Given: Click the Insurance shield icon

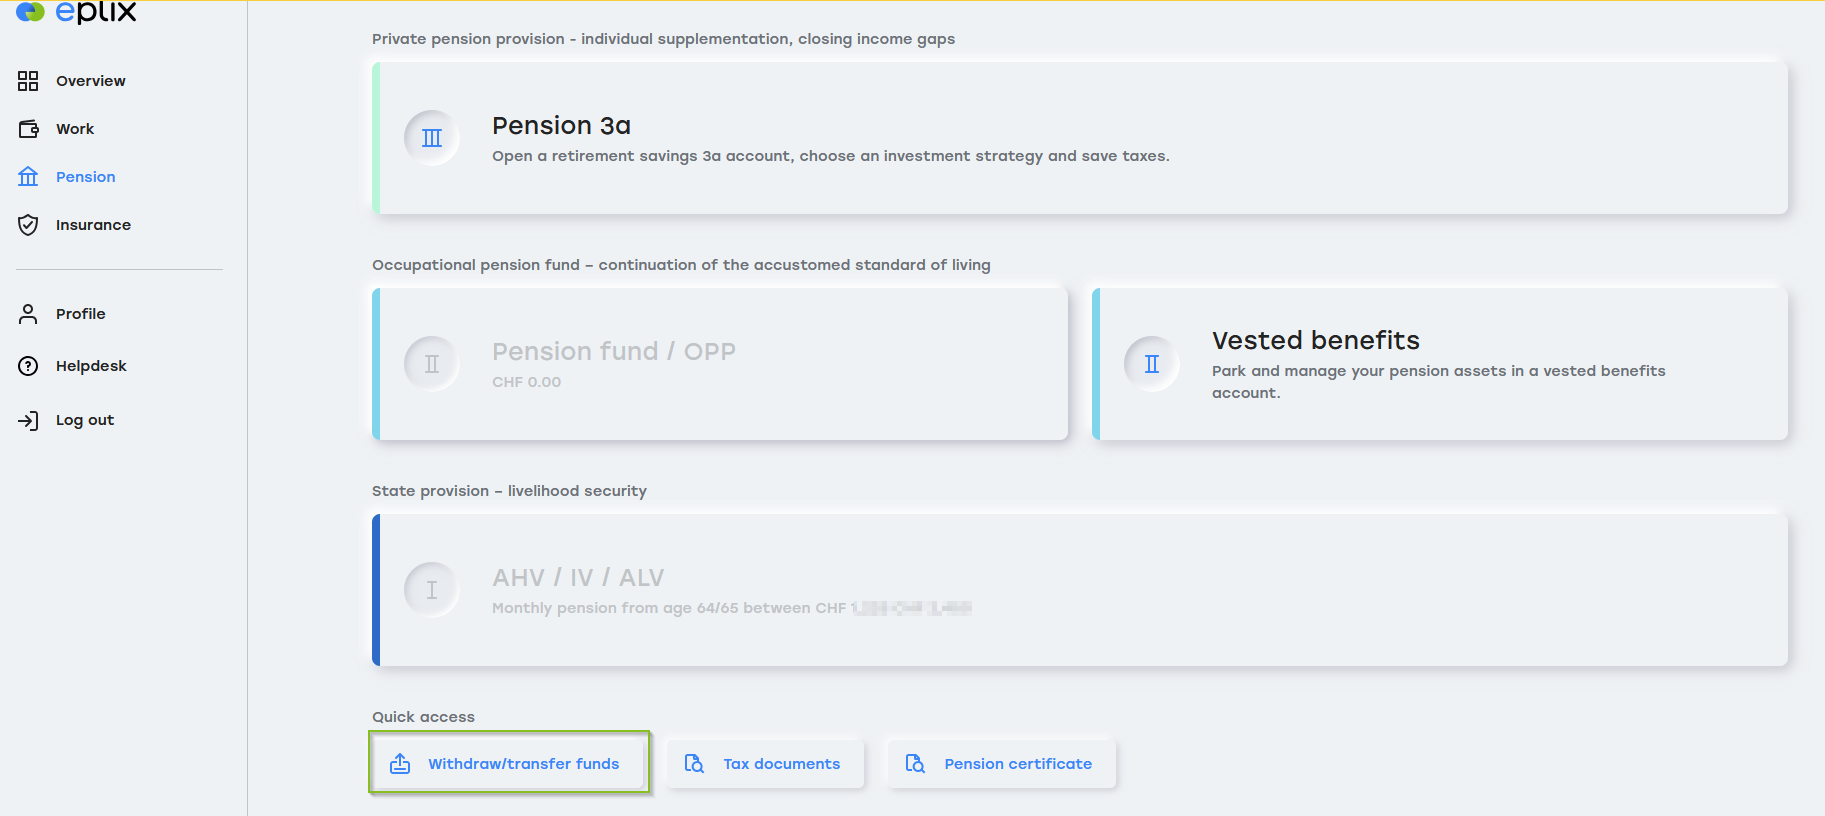Looking at the screenshot, I should click(28, 225).
